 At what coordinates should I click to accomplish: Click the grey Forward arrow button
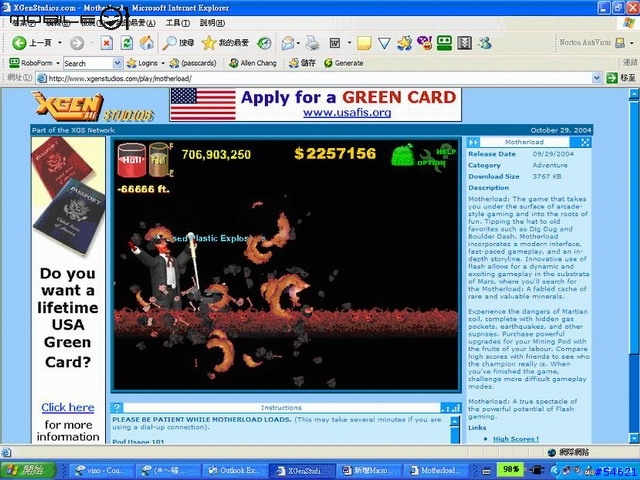tap(77, 43)
